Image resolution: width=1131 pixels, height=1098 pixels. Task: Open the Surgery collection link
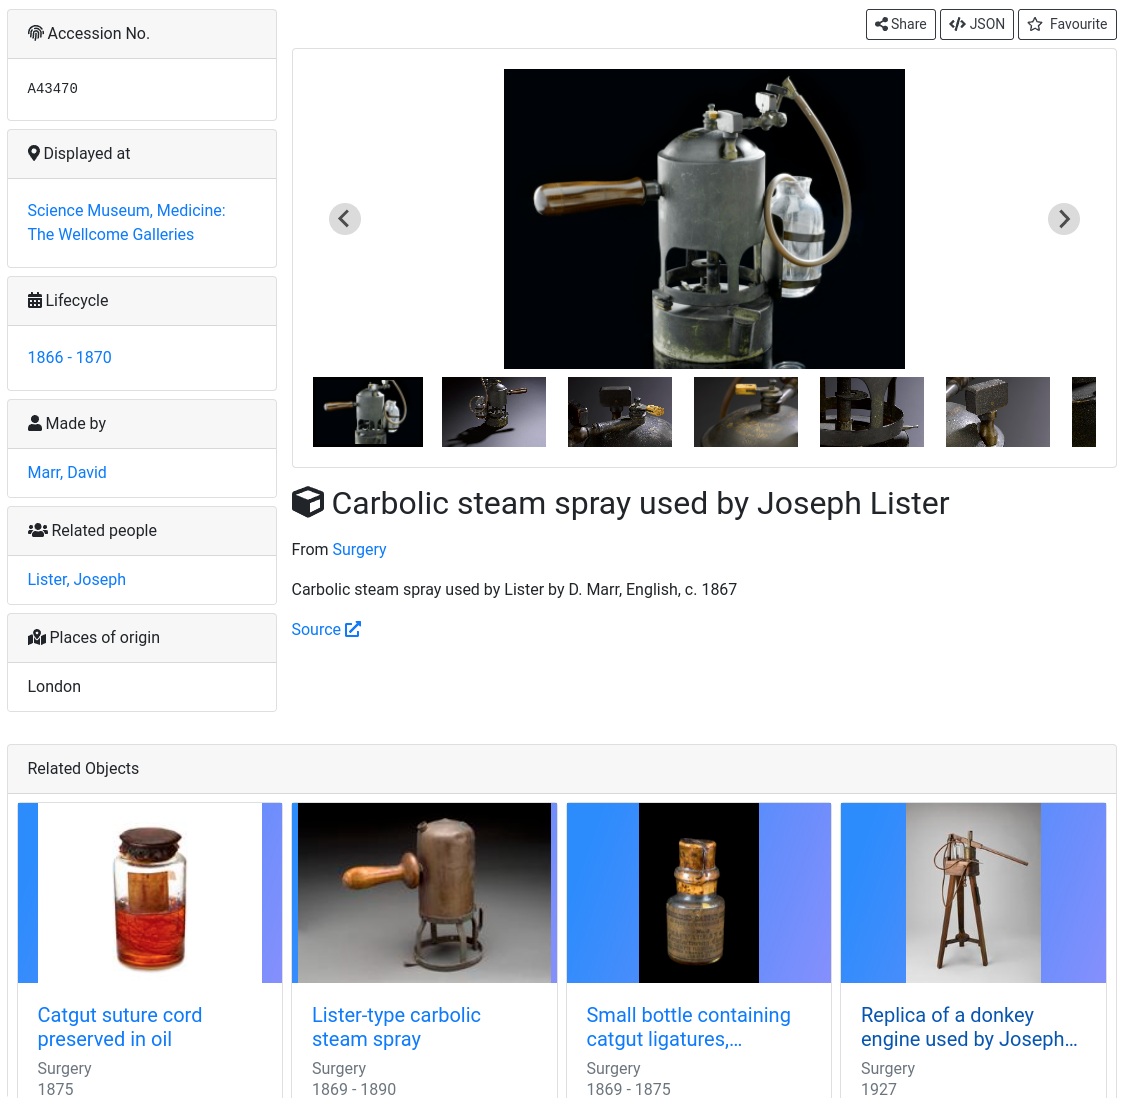coord(359,550)
